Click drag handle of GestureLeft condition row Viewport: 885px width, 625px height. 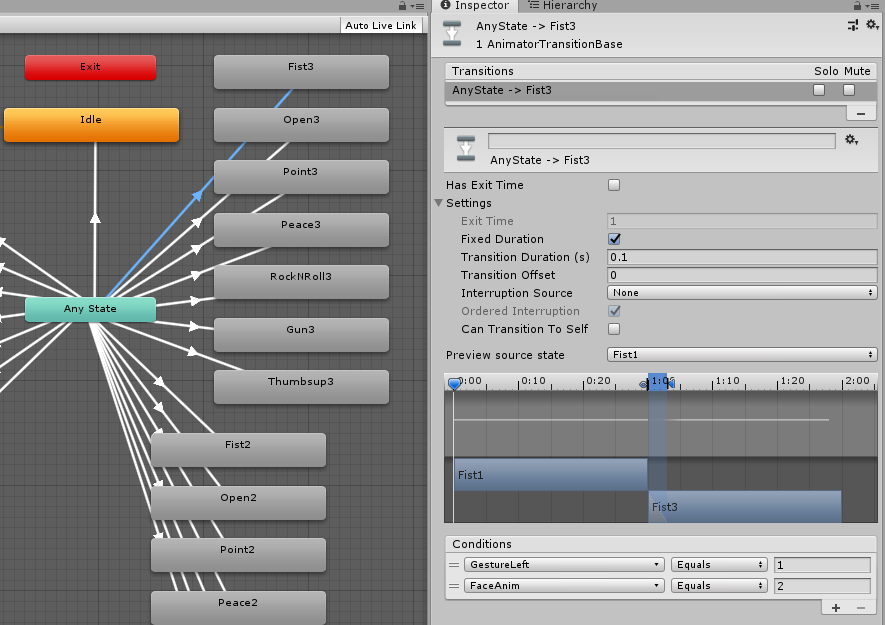pos(453,565)
